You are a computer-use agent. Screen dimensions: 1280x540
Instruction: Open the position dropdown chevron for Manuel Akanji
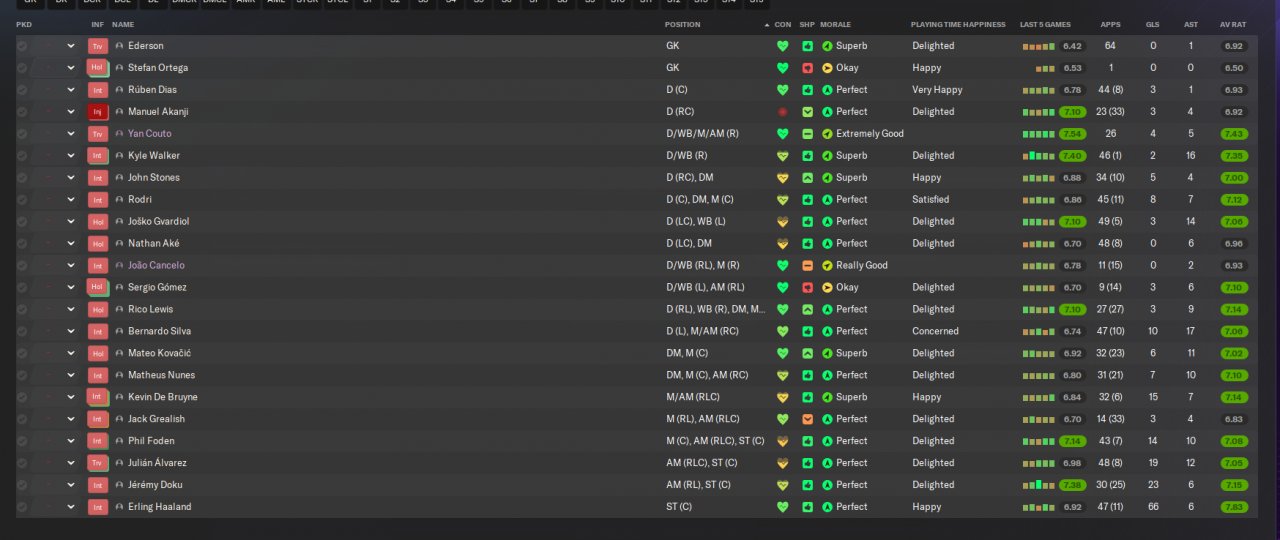(x=71, y=112)
